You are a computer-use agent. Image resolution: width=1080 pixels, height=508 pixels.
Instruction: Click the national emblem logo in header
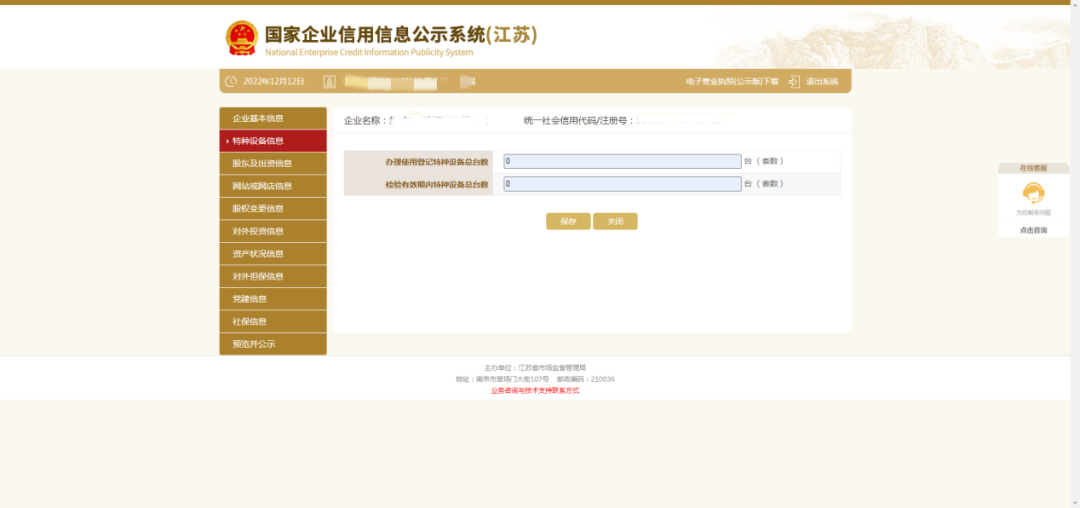241,38
